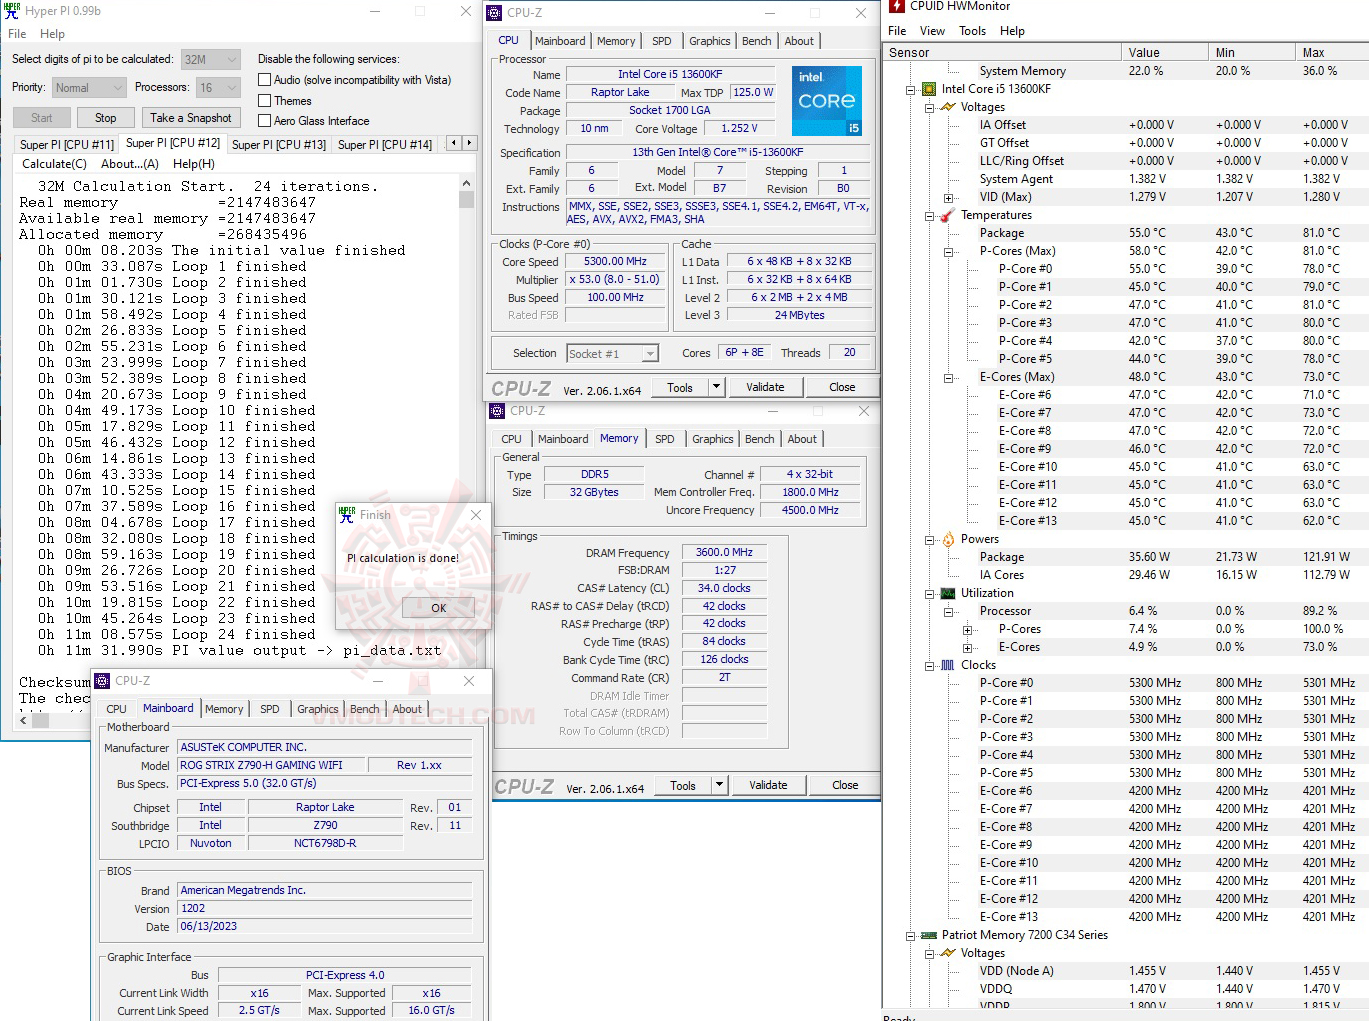Open the Tools menu in HWMonitor menu bar
The image size is (1369, 1021).
(972, 31)
